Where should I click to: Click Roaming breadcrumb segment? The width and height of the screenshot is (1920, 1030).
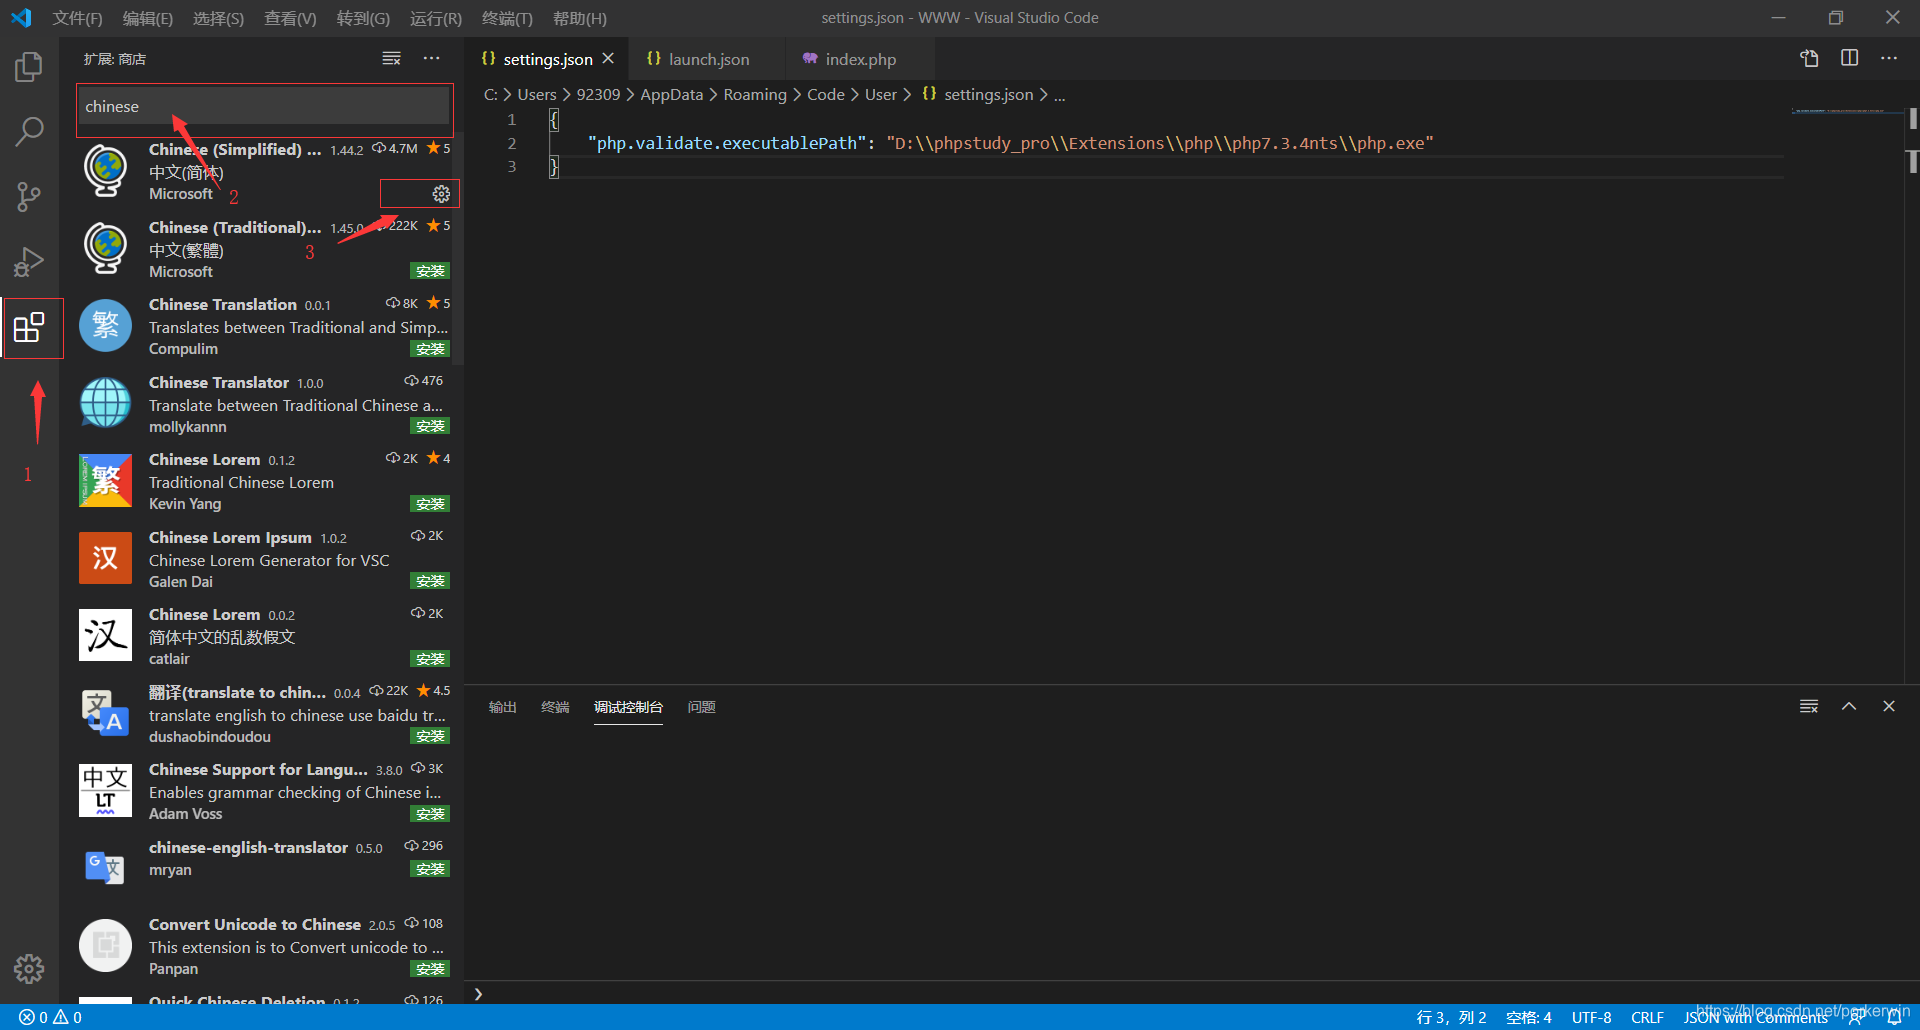pos(755,94)
